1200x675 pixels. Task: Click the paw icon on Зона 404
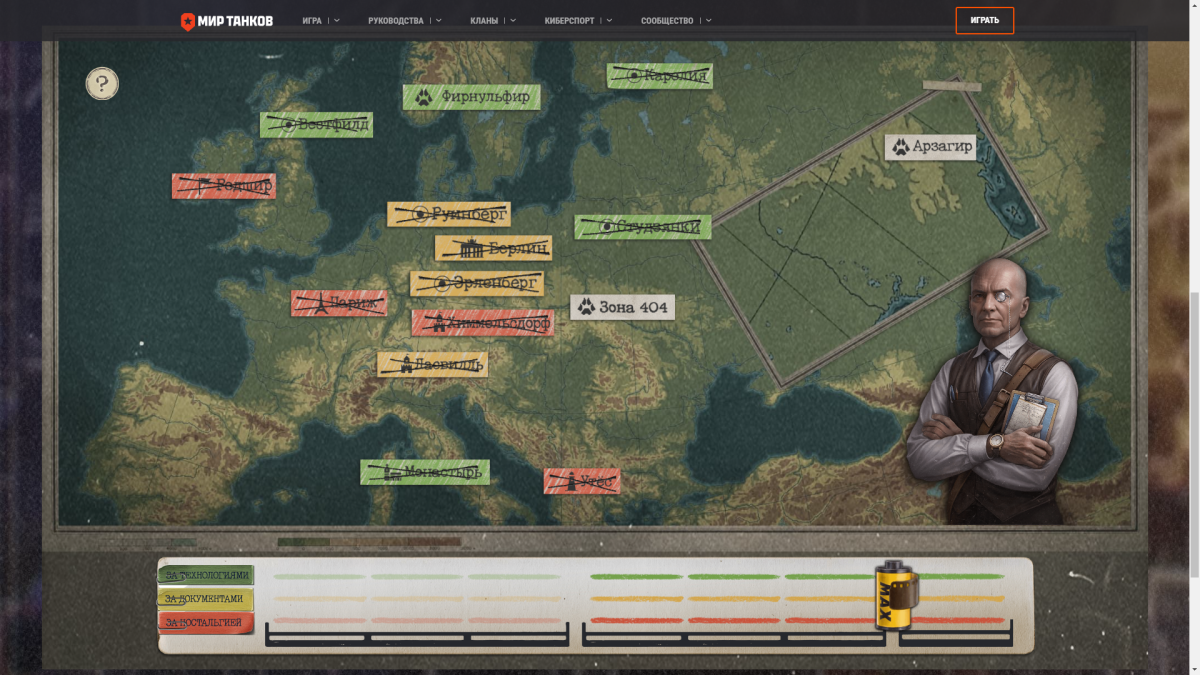[x=586, y=307]
